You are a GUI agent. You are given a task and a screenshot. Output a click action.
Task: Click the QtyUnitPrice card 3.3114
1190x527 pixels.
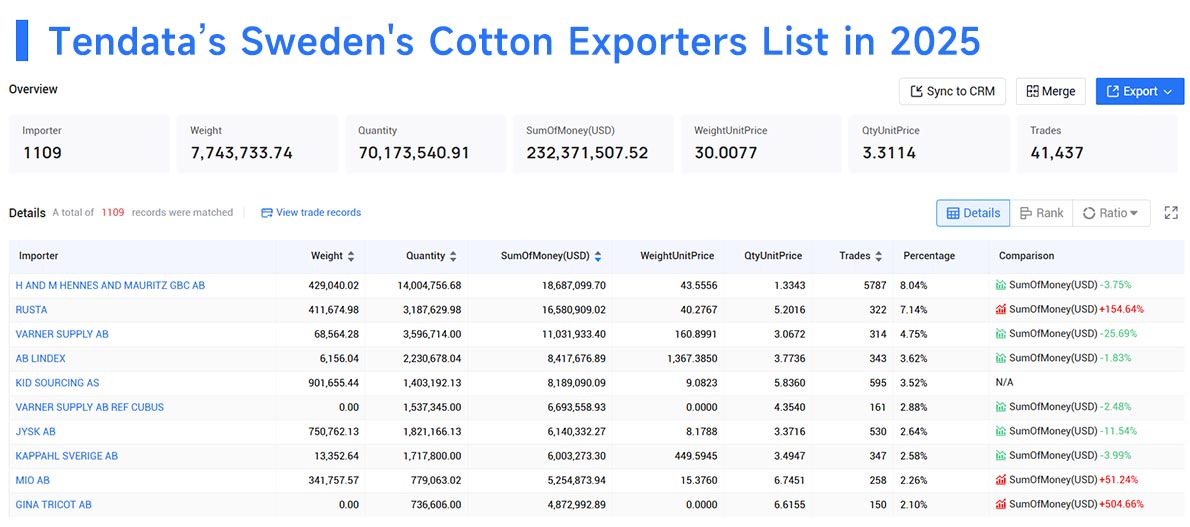point(929,144)
